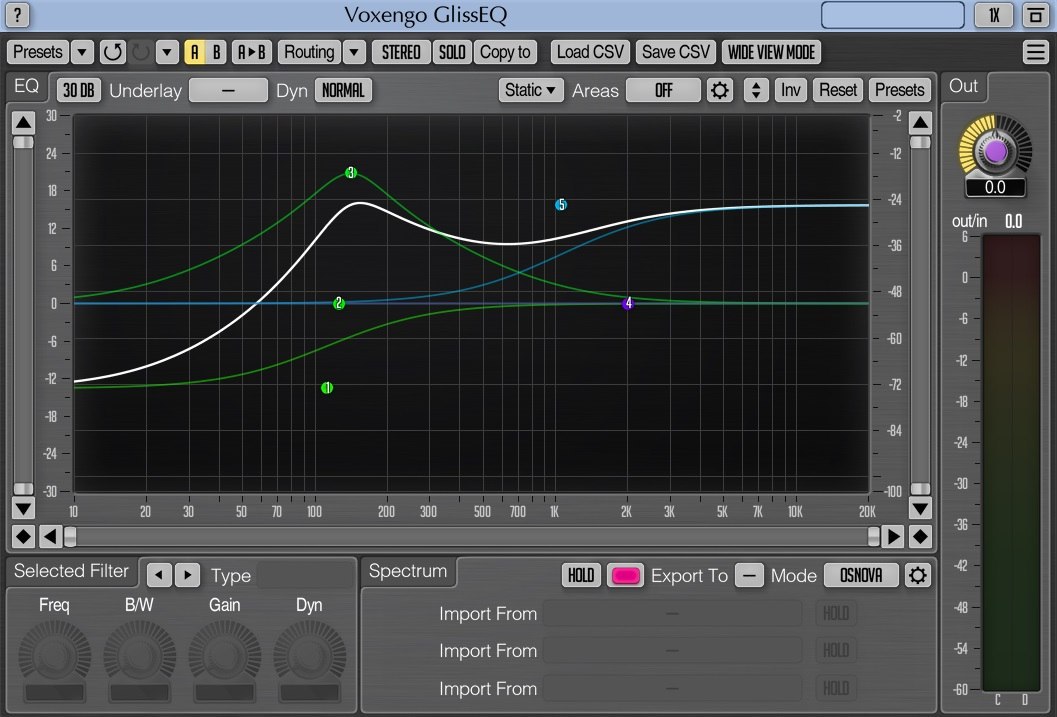Toggle Spectrum HOLD button
This screenshot has height=717, width=1057.
(x=581, y=575)
